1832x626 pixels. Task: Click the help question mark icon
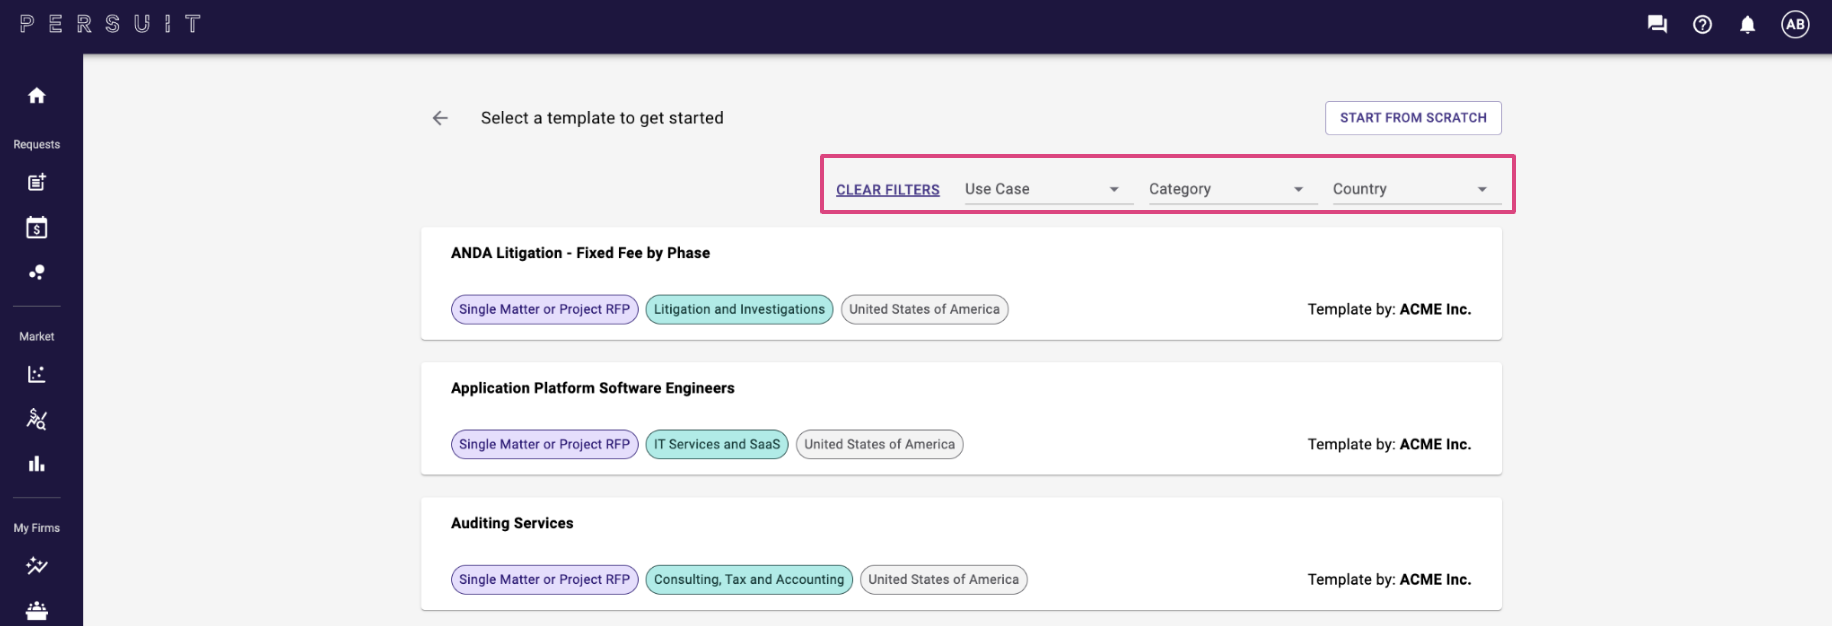[1702, 25]
